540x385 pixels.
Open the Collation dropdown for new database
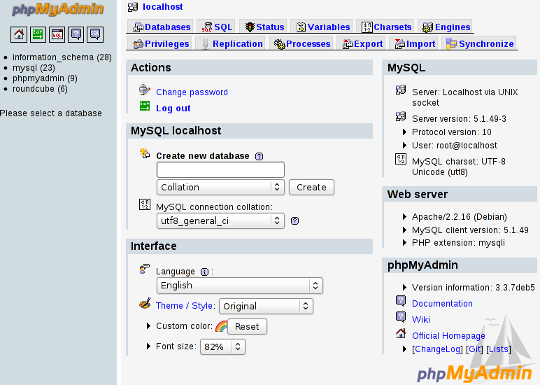220,187
